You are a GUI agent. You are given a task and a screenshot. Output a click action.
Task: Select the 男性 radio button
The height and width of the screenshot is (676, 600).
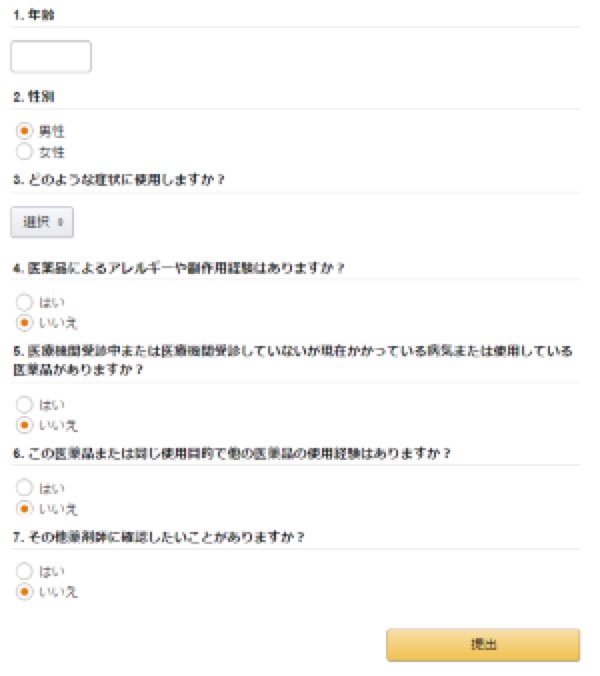(25, 131)
